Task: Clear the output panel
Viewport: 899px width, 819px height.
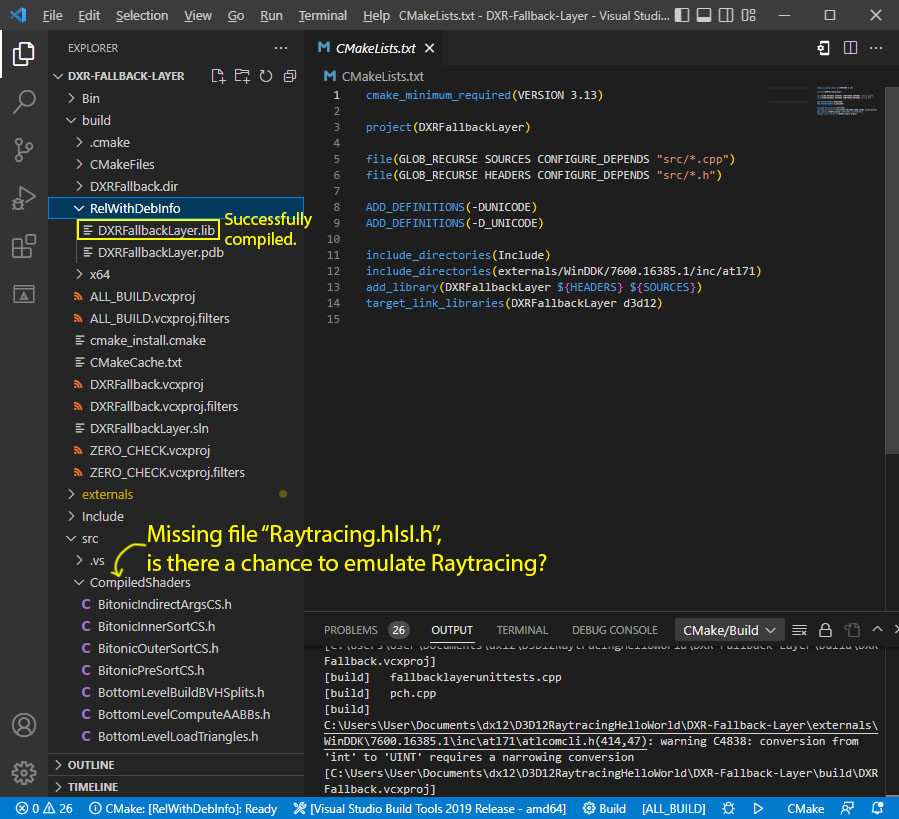Action: point(799,630)
